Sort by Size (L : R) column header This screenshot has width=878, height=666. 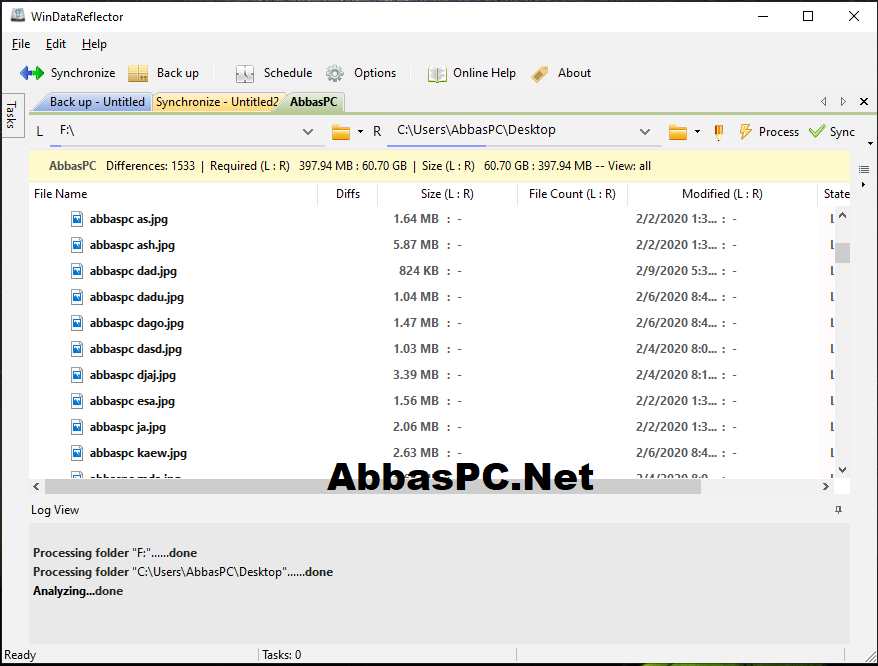[447, 194]
